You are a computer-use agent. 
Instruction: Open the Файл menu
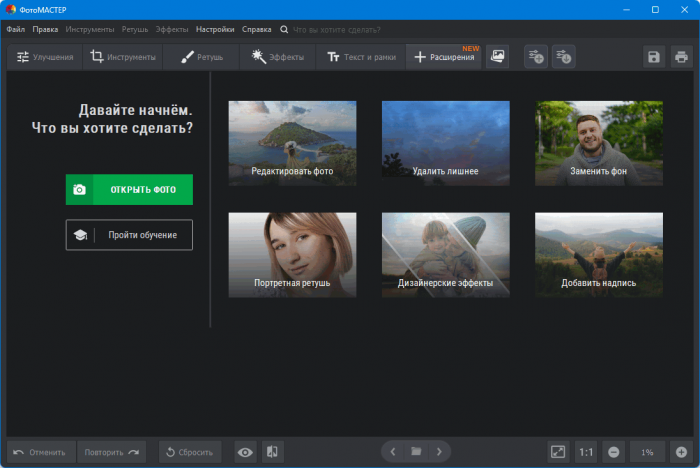click(16, 30)
